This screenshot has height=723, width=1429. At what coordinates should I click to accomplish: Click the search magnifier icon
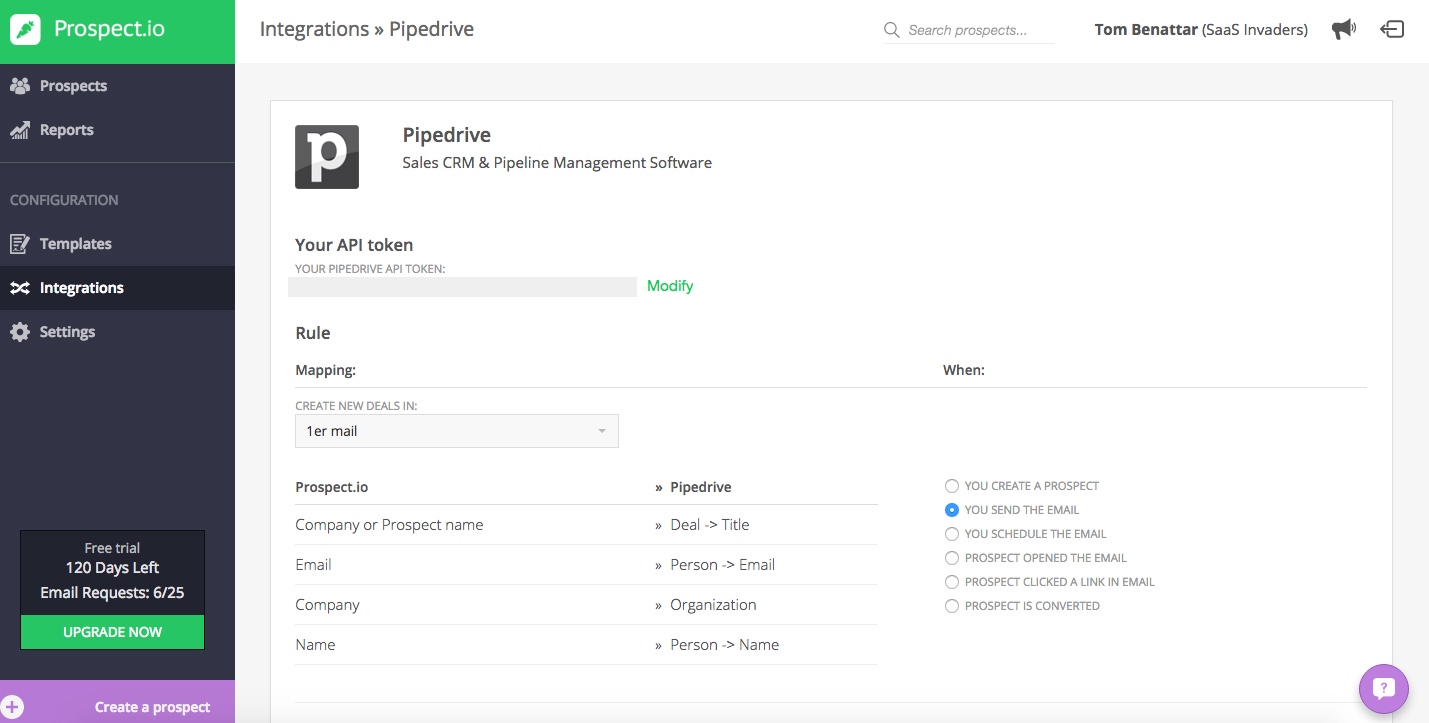point(892,30)
